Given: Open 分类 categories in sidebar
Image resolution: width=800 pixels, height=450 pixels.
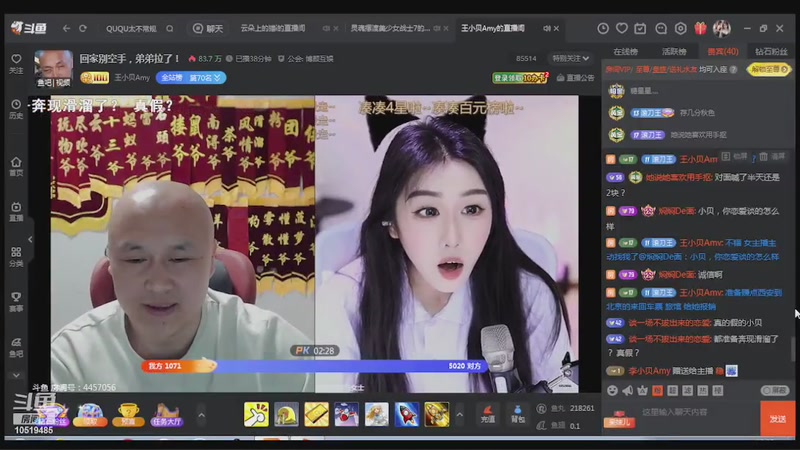Looking at the screenshot, I should [16, 257].
